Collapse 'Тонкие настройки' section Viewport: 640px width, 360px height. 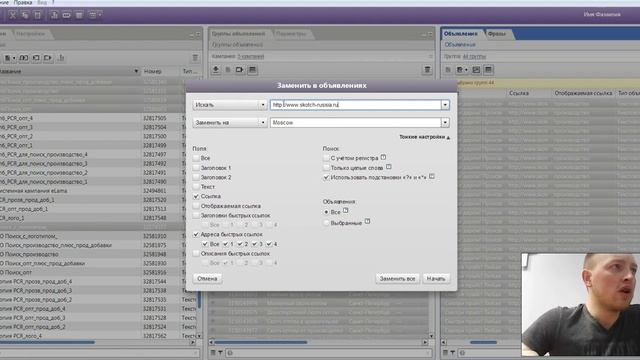pyautogui.click(x=424, y=137)
